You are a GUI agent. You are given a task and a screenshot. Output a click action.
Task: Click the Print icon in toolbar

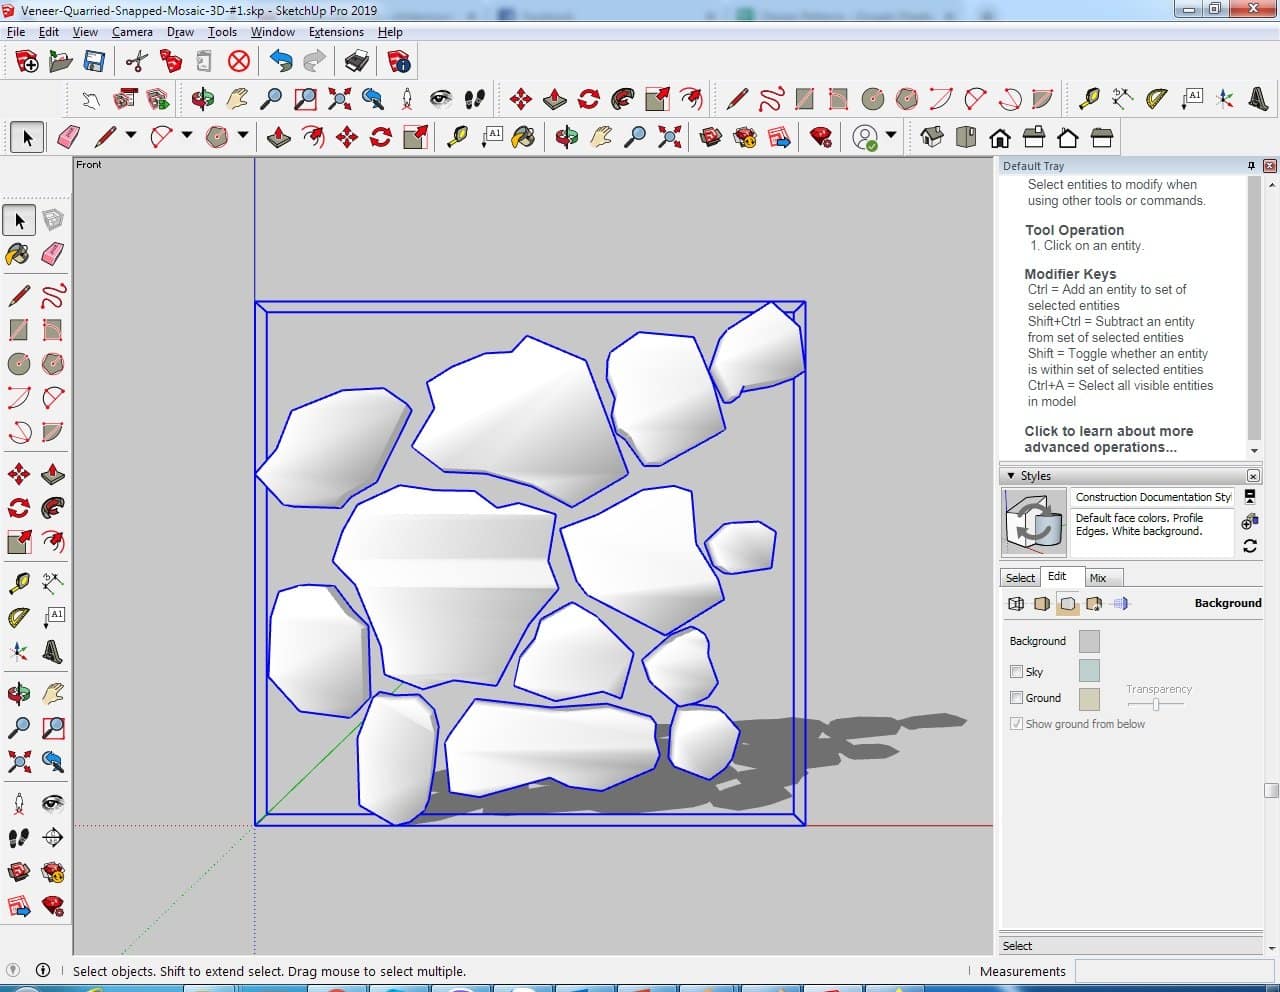tap(357, 62)
